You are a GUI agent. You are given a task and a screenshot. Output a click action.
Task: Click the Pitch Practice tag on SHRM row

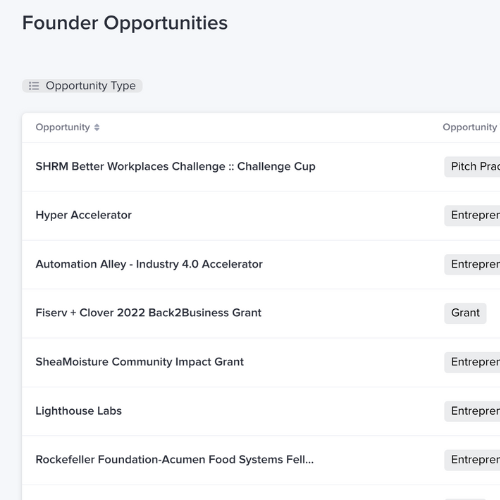[x=472, y=166]
